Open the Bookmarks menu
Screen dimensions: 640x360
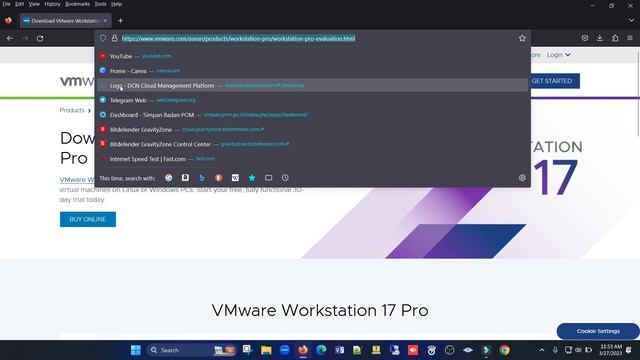[77, 4]
